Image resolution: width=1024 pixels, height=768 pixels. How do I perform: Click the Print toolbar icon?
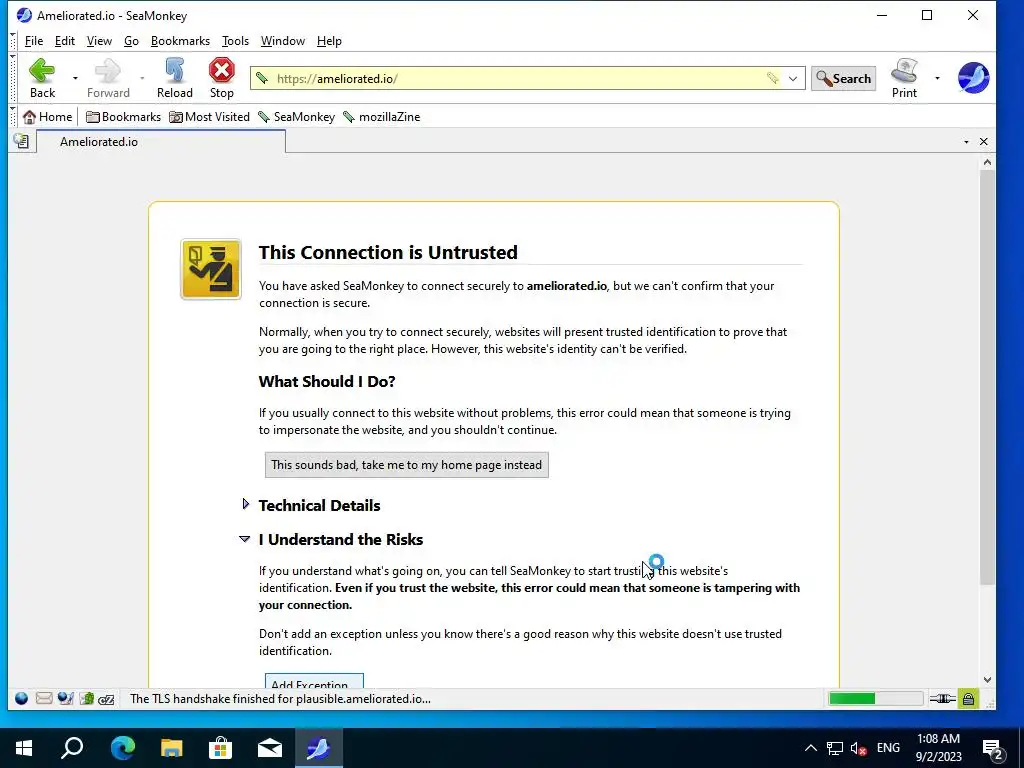pos(904,78)
